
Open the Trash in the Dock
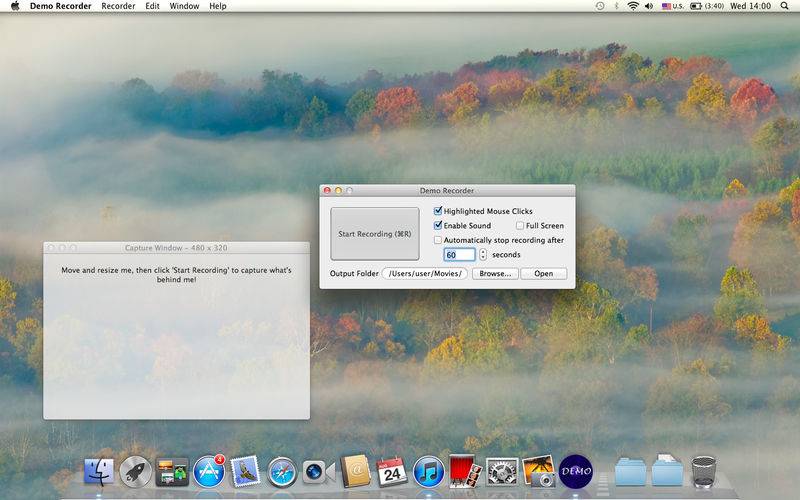pos(704,471)
